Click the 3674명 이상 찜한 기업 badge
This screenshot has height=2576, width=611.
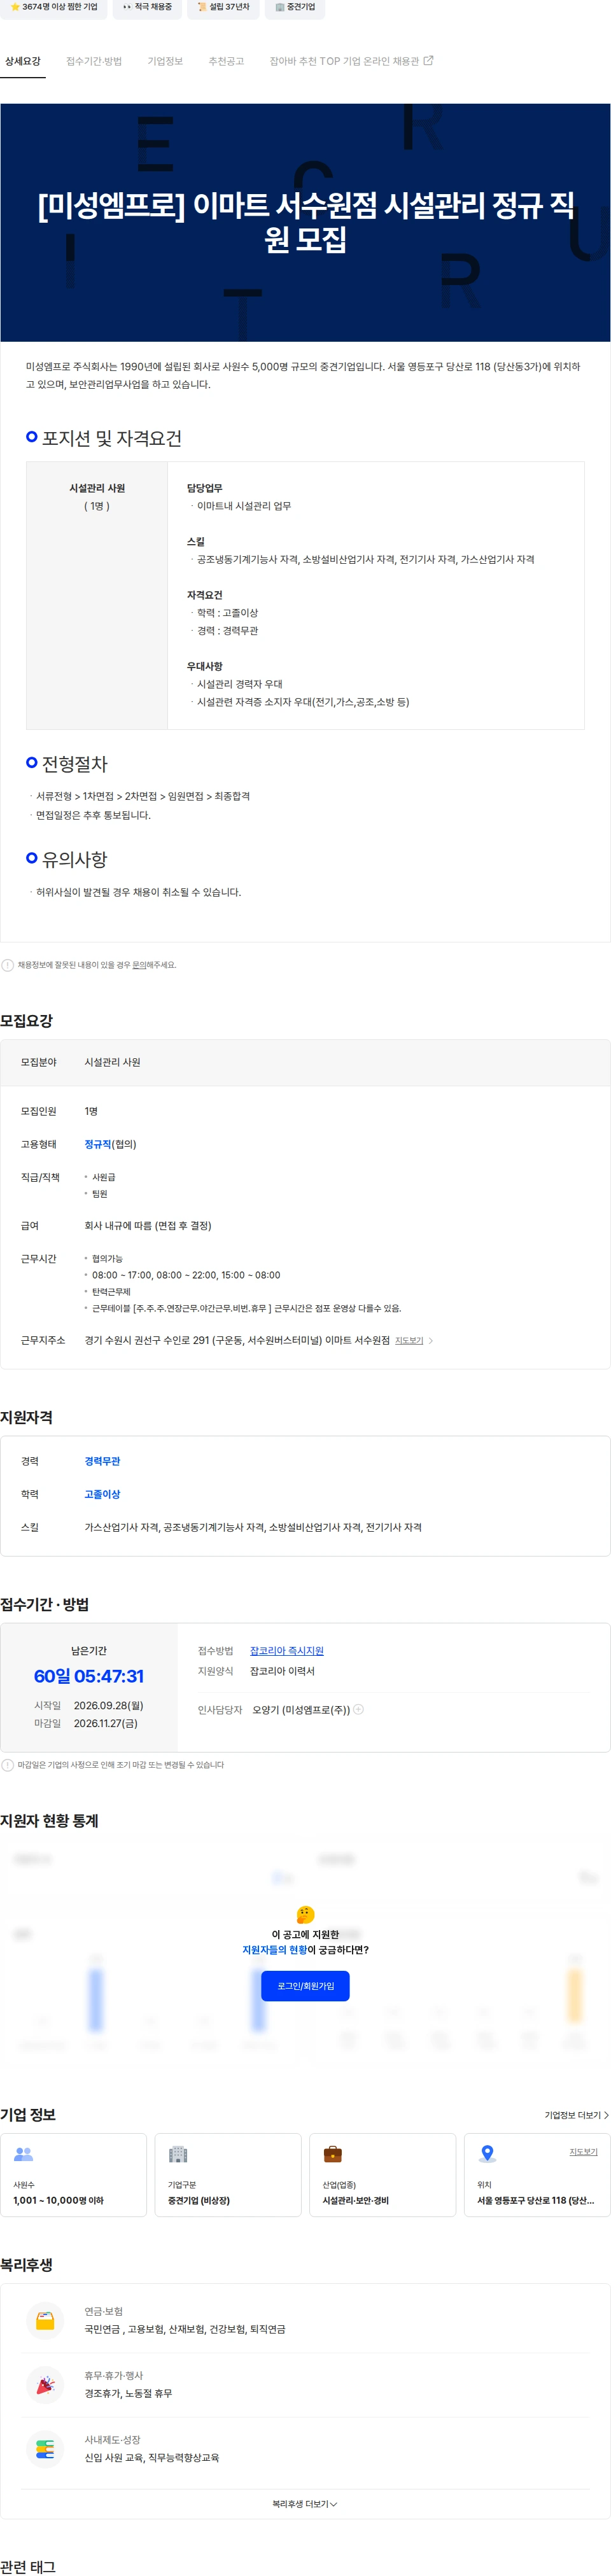tap(54, 7)
